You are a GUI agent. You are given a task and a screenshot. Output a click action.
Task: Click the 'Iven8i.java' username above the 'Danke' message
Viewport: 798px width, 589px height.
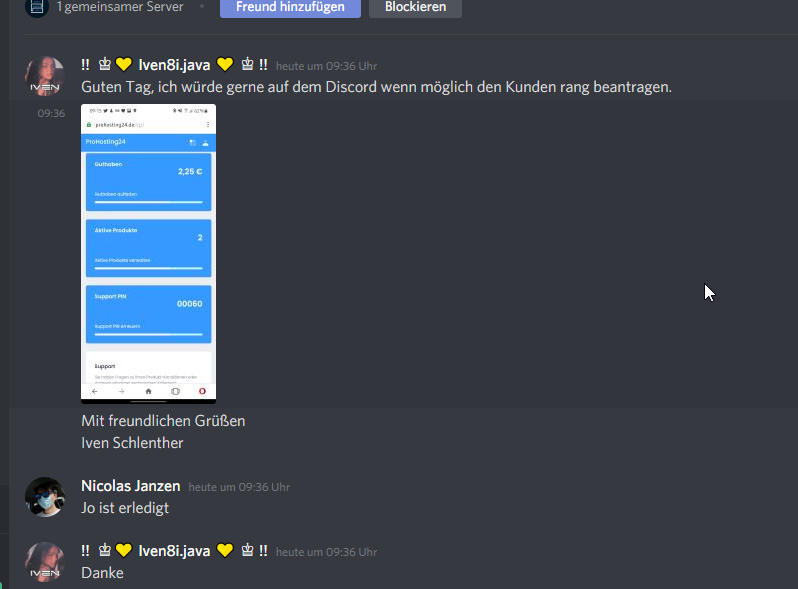[x=174, y=551]
